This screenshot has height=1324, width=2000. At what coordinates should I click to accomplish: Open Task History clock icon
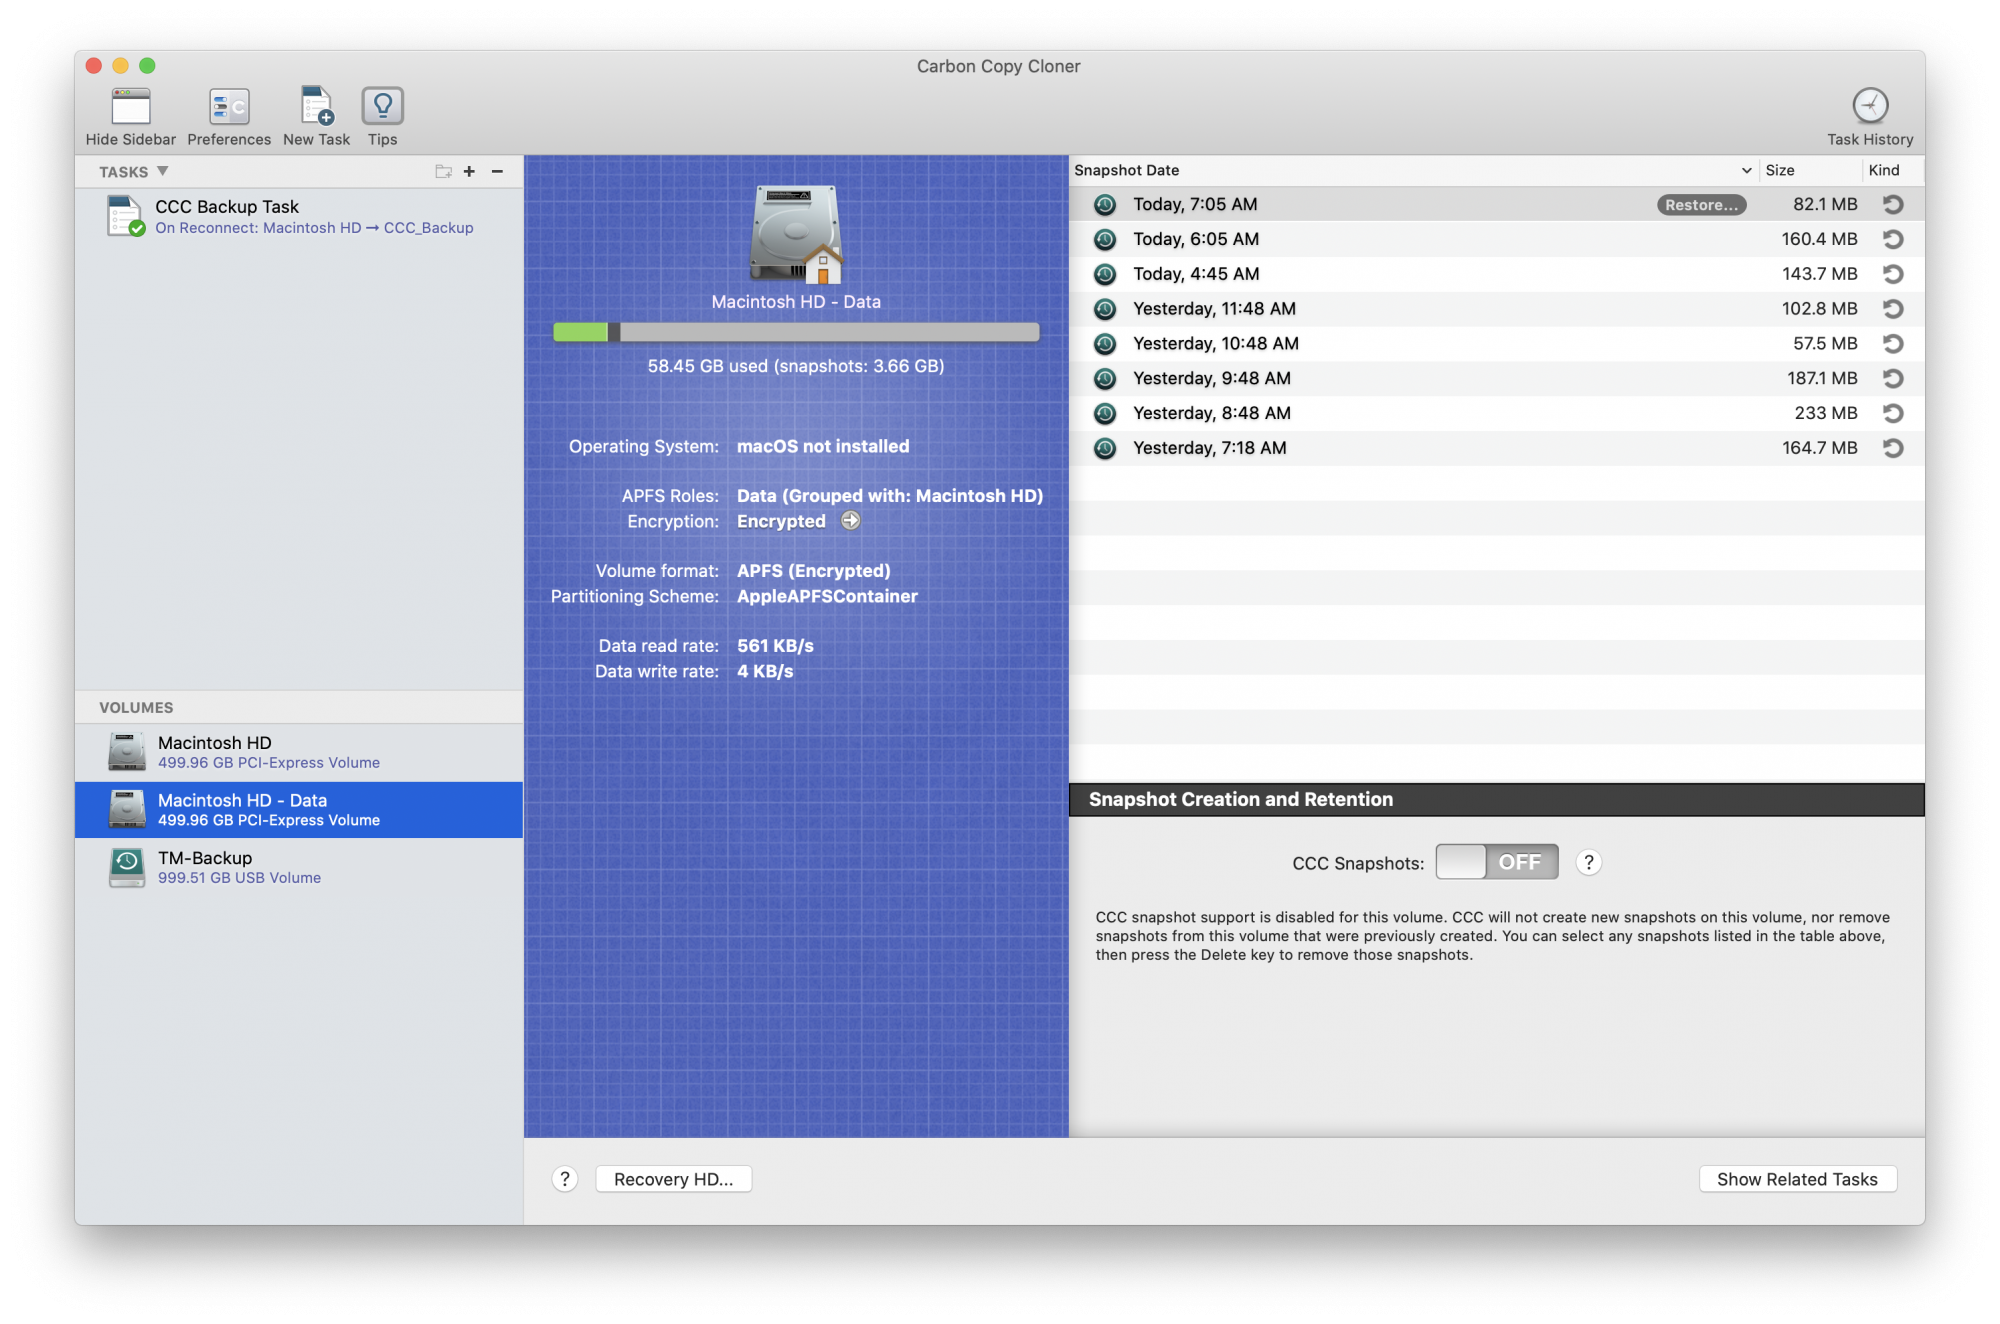(x=1869, y=105)
